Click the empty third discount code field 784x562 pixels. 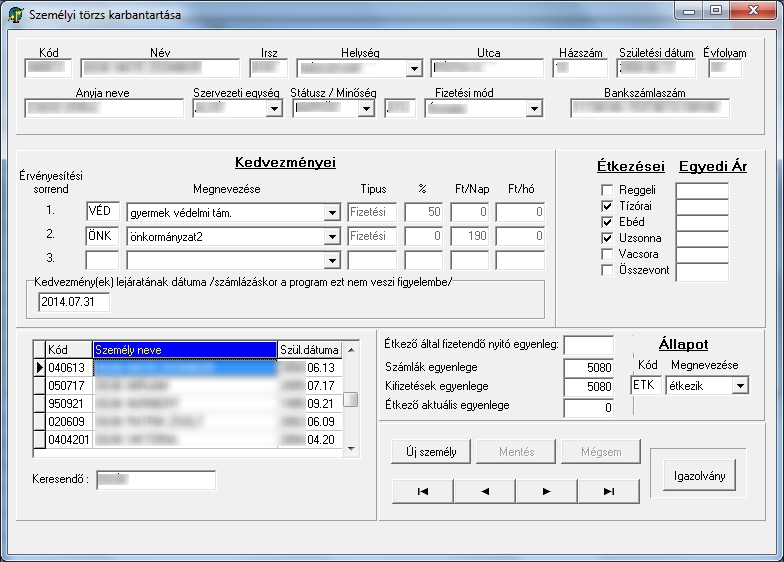(x=102, y=260)
